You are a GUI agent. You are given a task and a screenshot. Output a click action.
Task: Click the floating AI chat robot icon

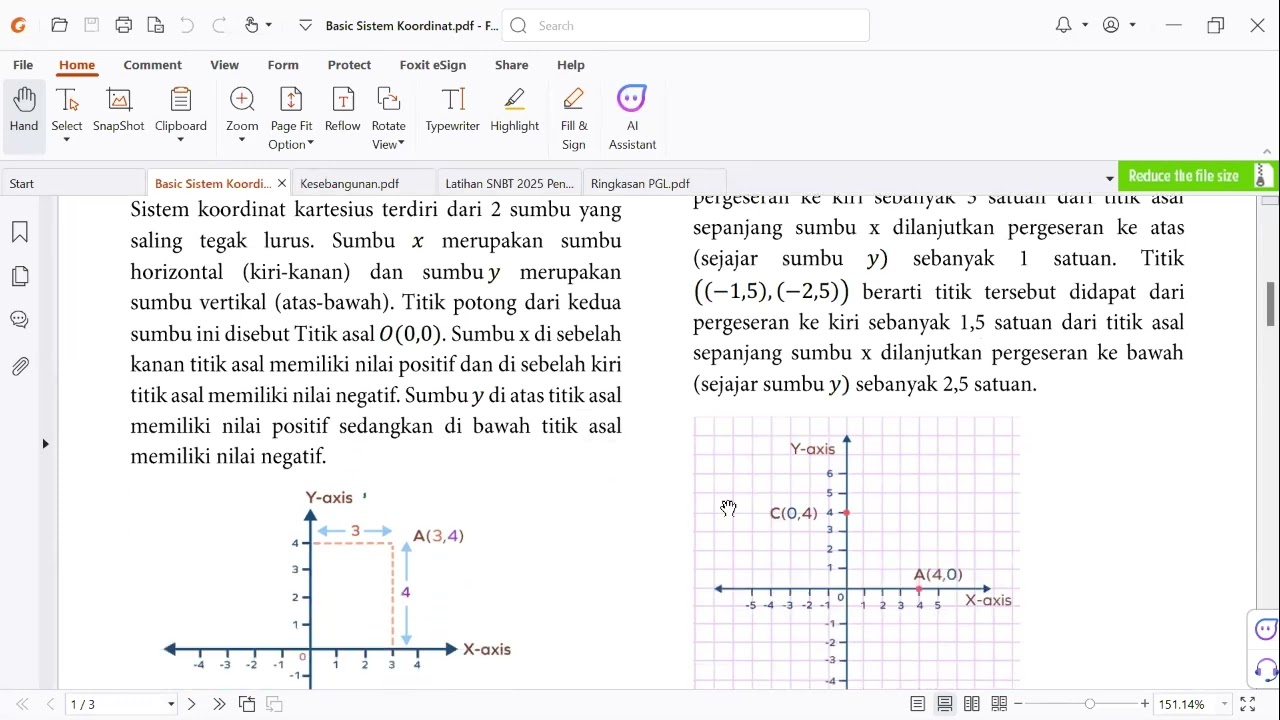coord(1266,629)
